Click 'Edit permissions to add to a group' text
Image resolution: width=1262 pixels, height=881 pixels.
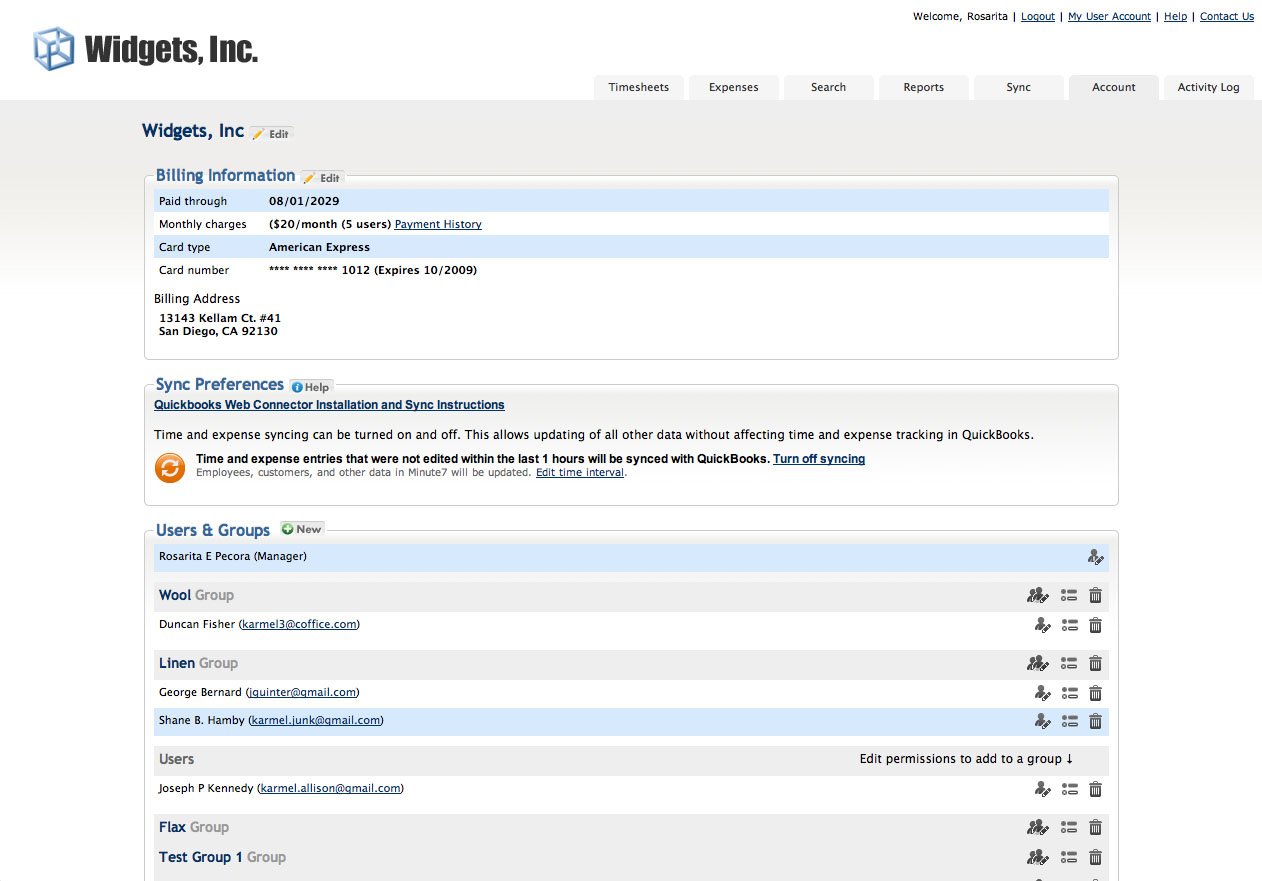966,759
